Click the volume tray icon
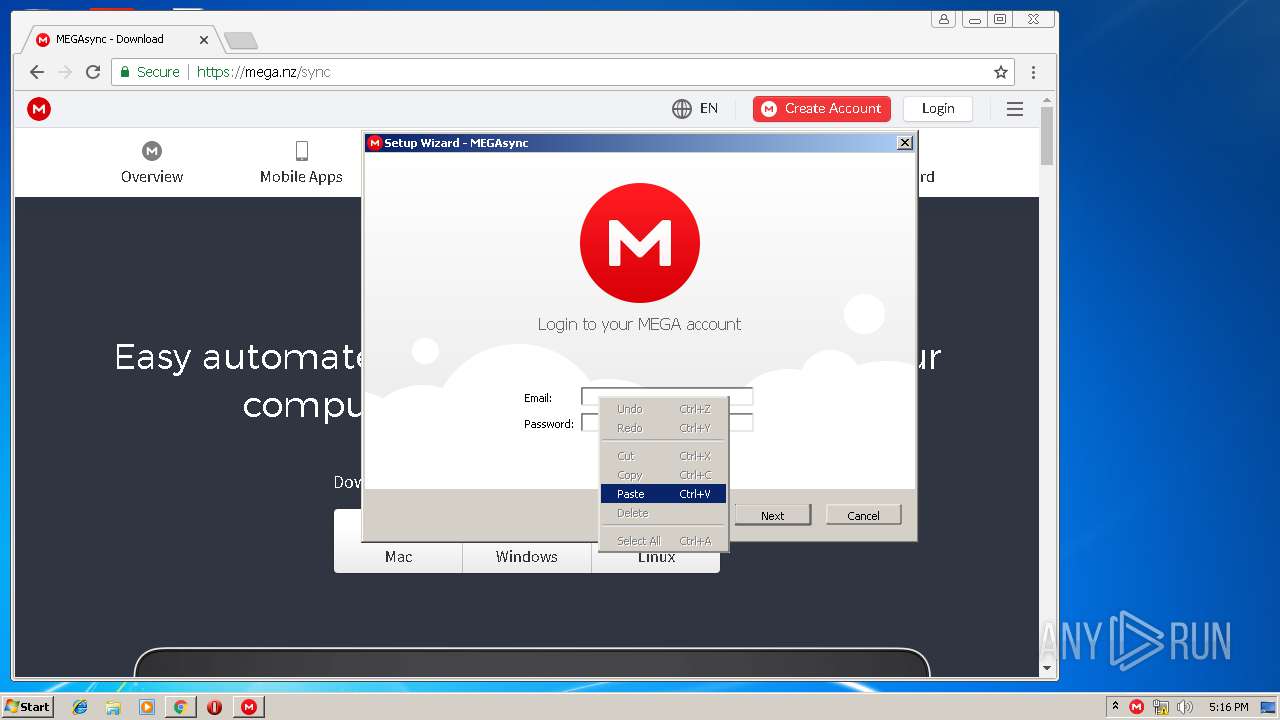The width and height of the screenshot is (1280, 720). click(x=1185, y=707)
